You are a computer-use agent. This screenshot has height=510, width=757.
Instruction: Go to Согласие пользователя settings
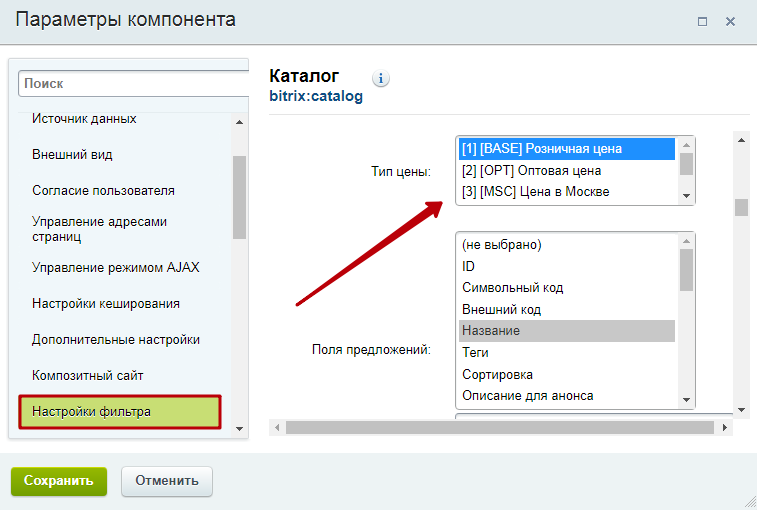click(x=103, y=190)
